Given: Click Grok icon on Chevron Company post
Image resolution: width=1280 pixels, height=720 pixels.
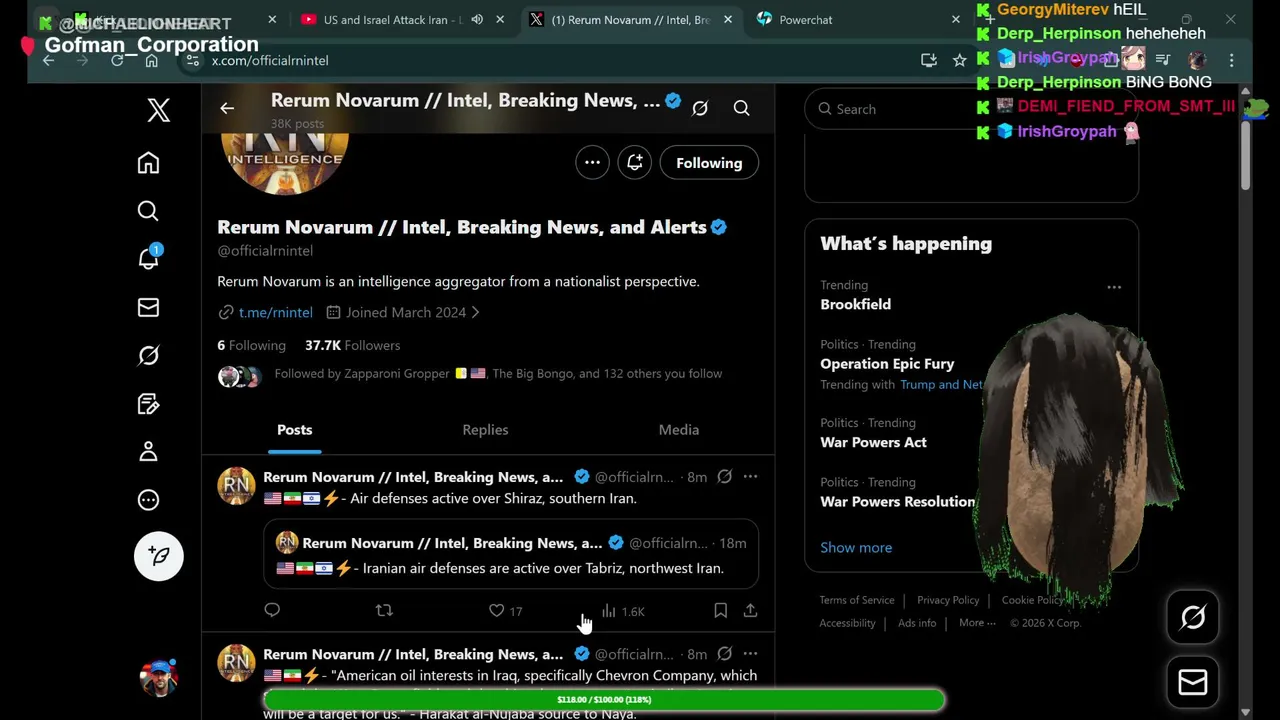Looking at the screenshot, I should (725, 654).
